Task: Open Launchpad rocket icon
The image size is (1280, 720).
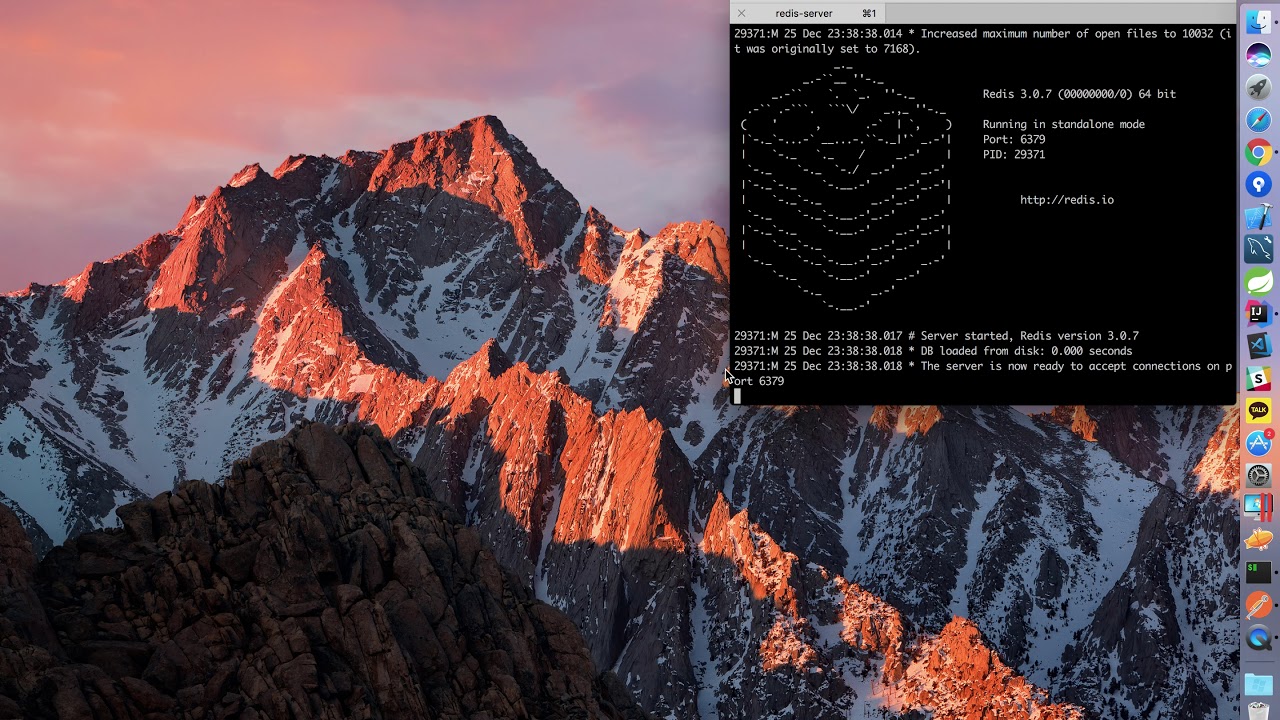Action: tap(1259, 88)
